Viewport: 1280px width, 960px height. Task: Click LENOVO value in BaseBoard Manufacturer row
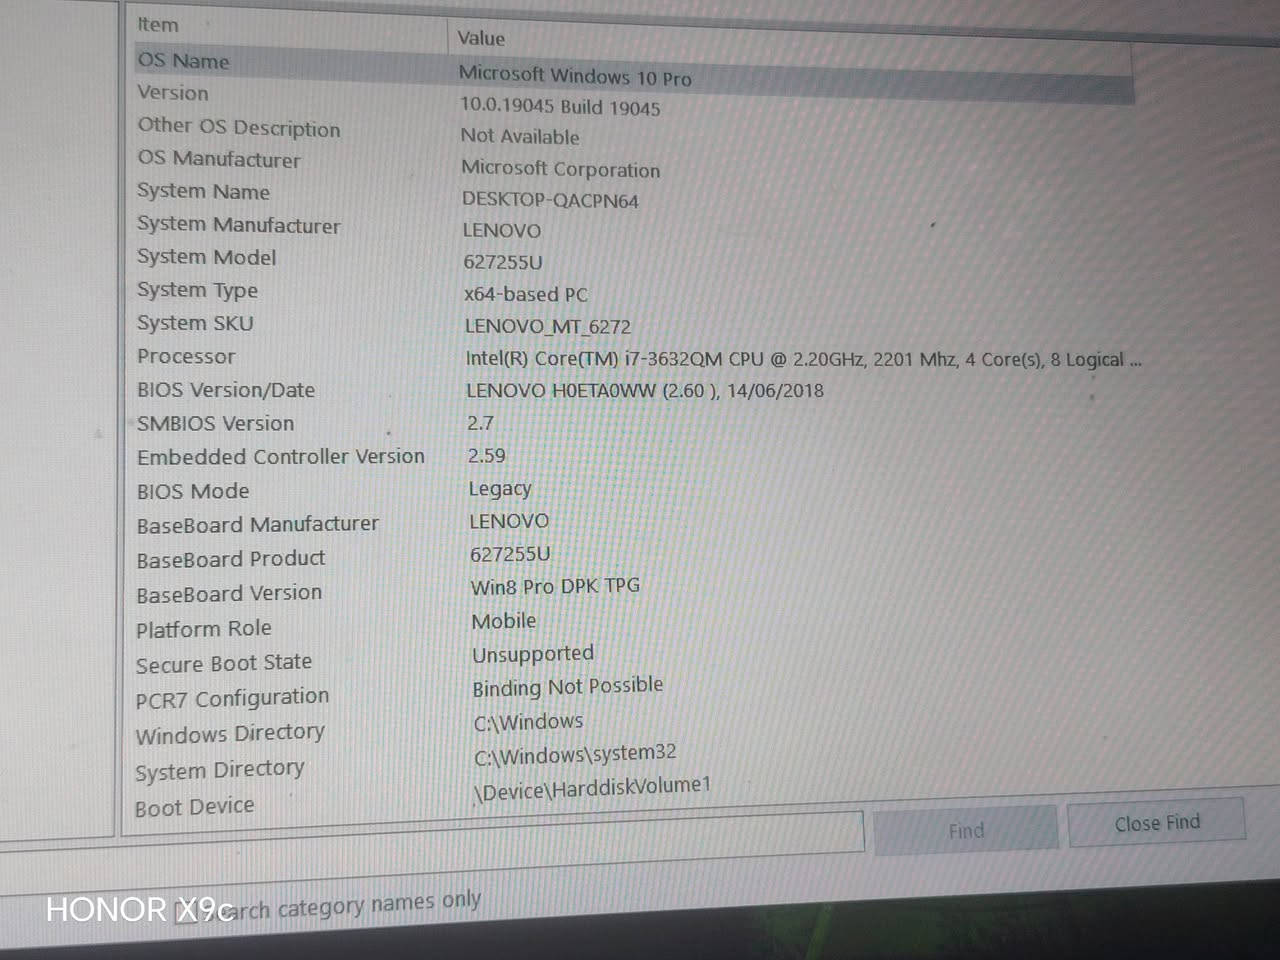click(x=509, y=521)
